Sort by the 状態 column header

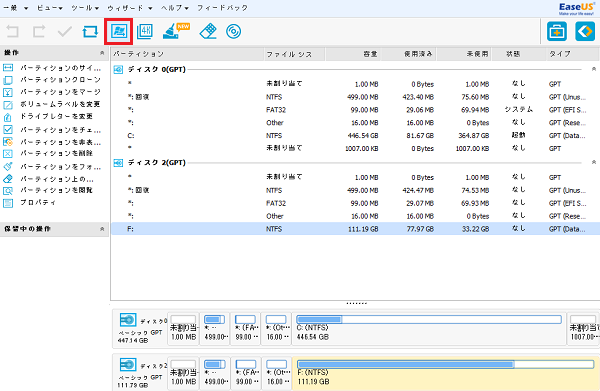(518, 54)
